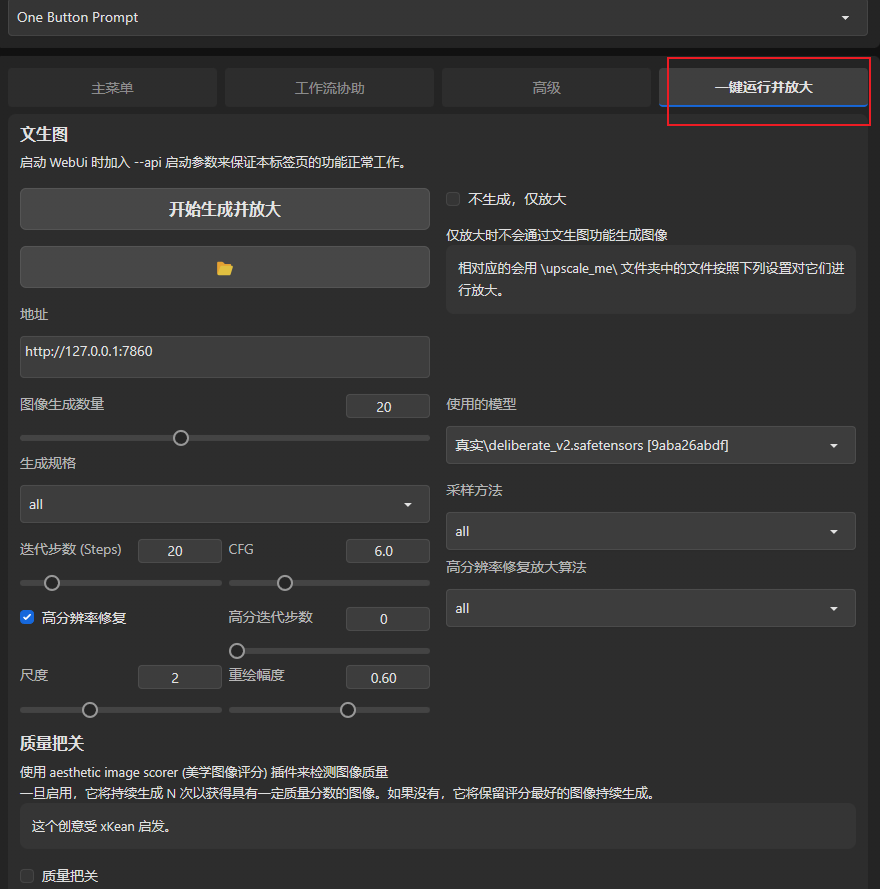Click the 迭代步数 Steps value box
The height and width of the screenshot is (889, 880).
(x=180, y=551)
